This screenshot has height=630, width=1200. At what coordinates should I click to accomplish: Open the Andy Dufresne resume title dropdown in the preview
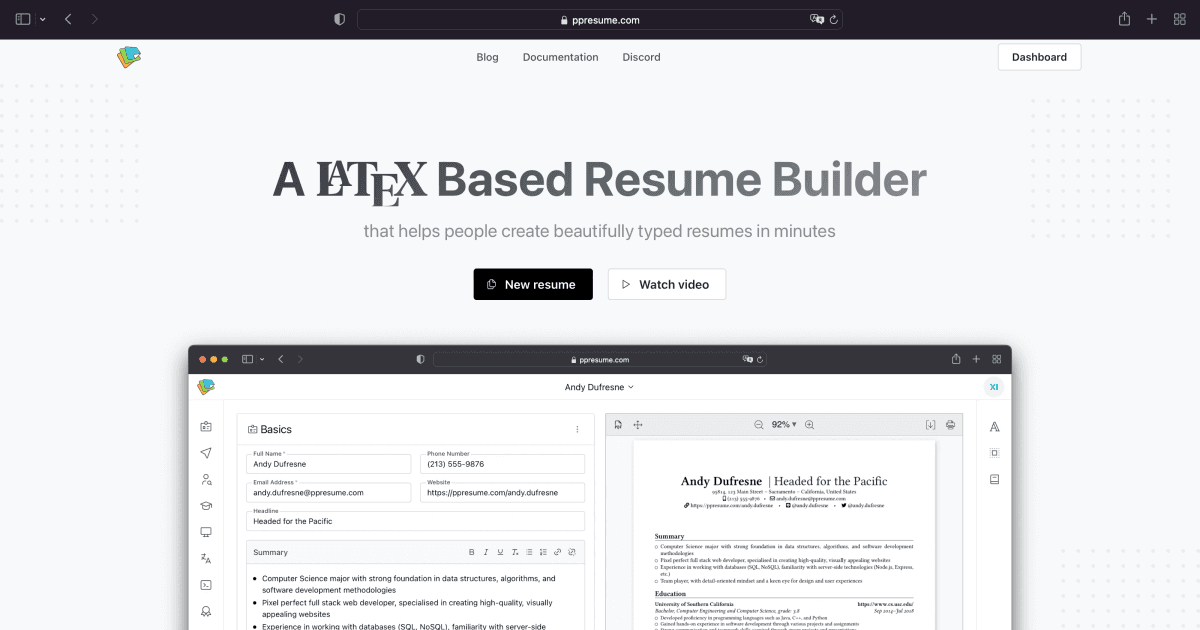pos(599,387)
